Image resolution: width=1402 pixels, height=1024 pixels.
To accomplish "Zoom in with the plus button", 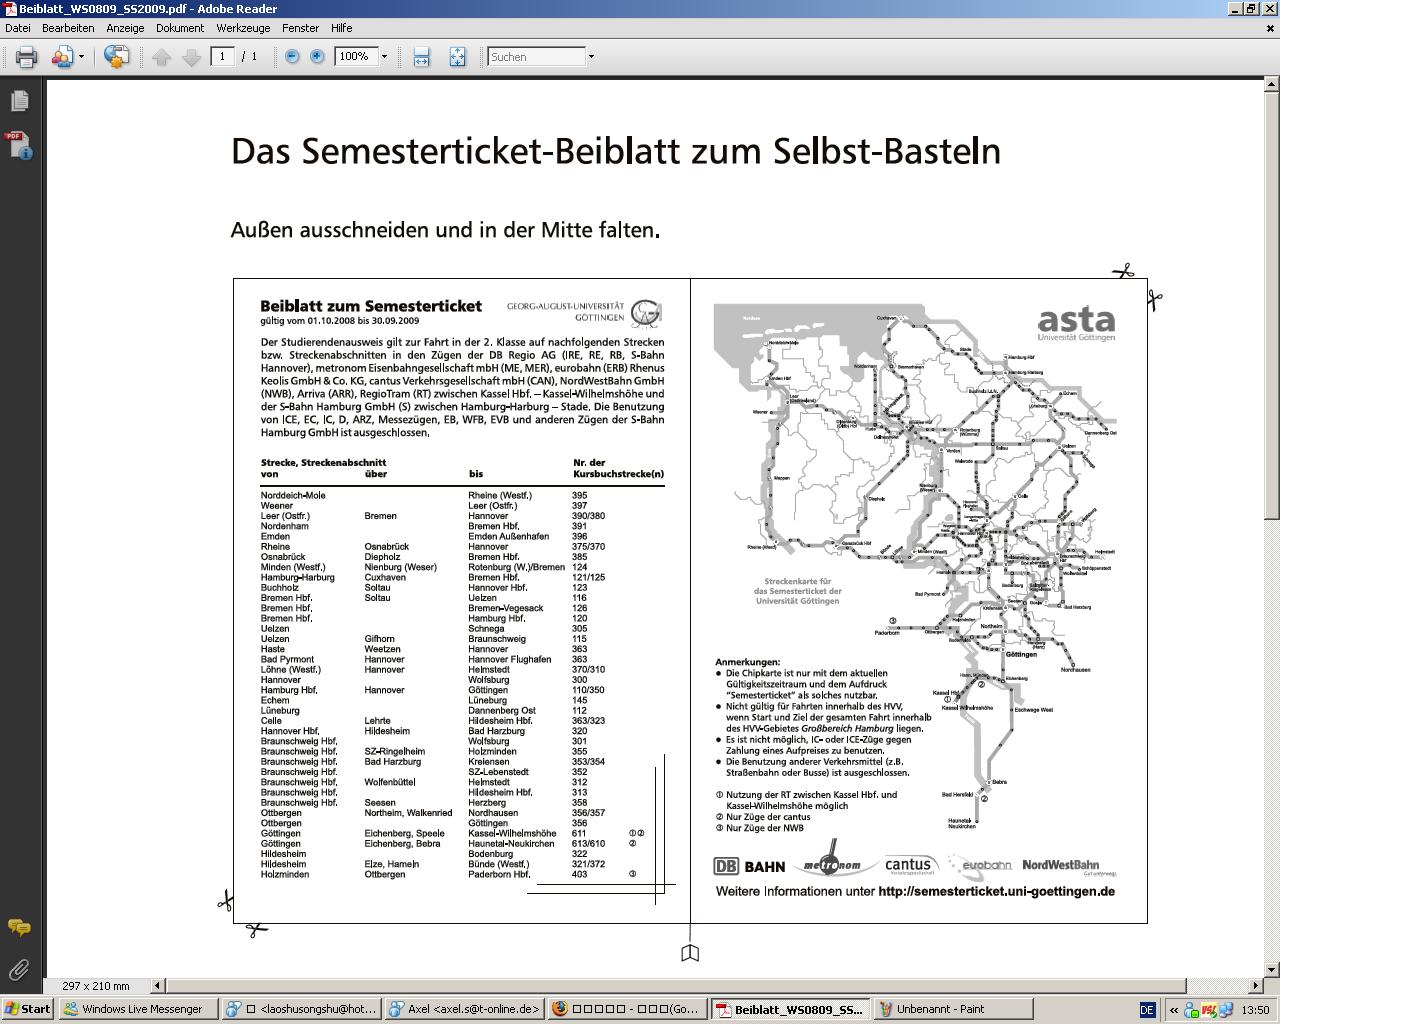I will 317,57.
